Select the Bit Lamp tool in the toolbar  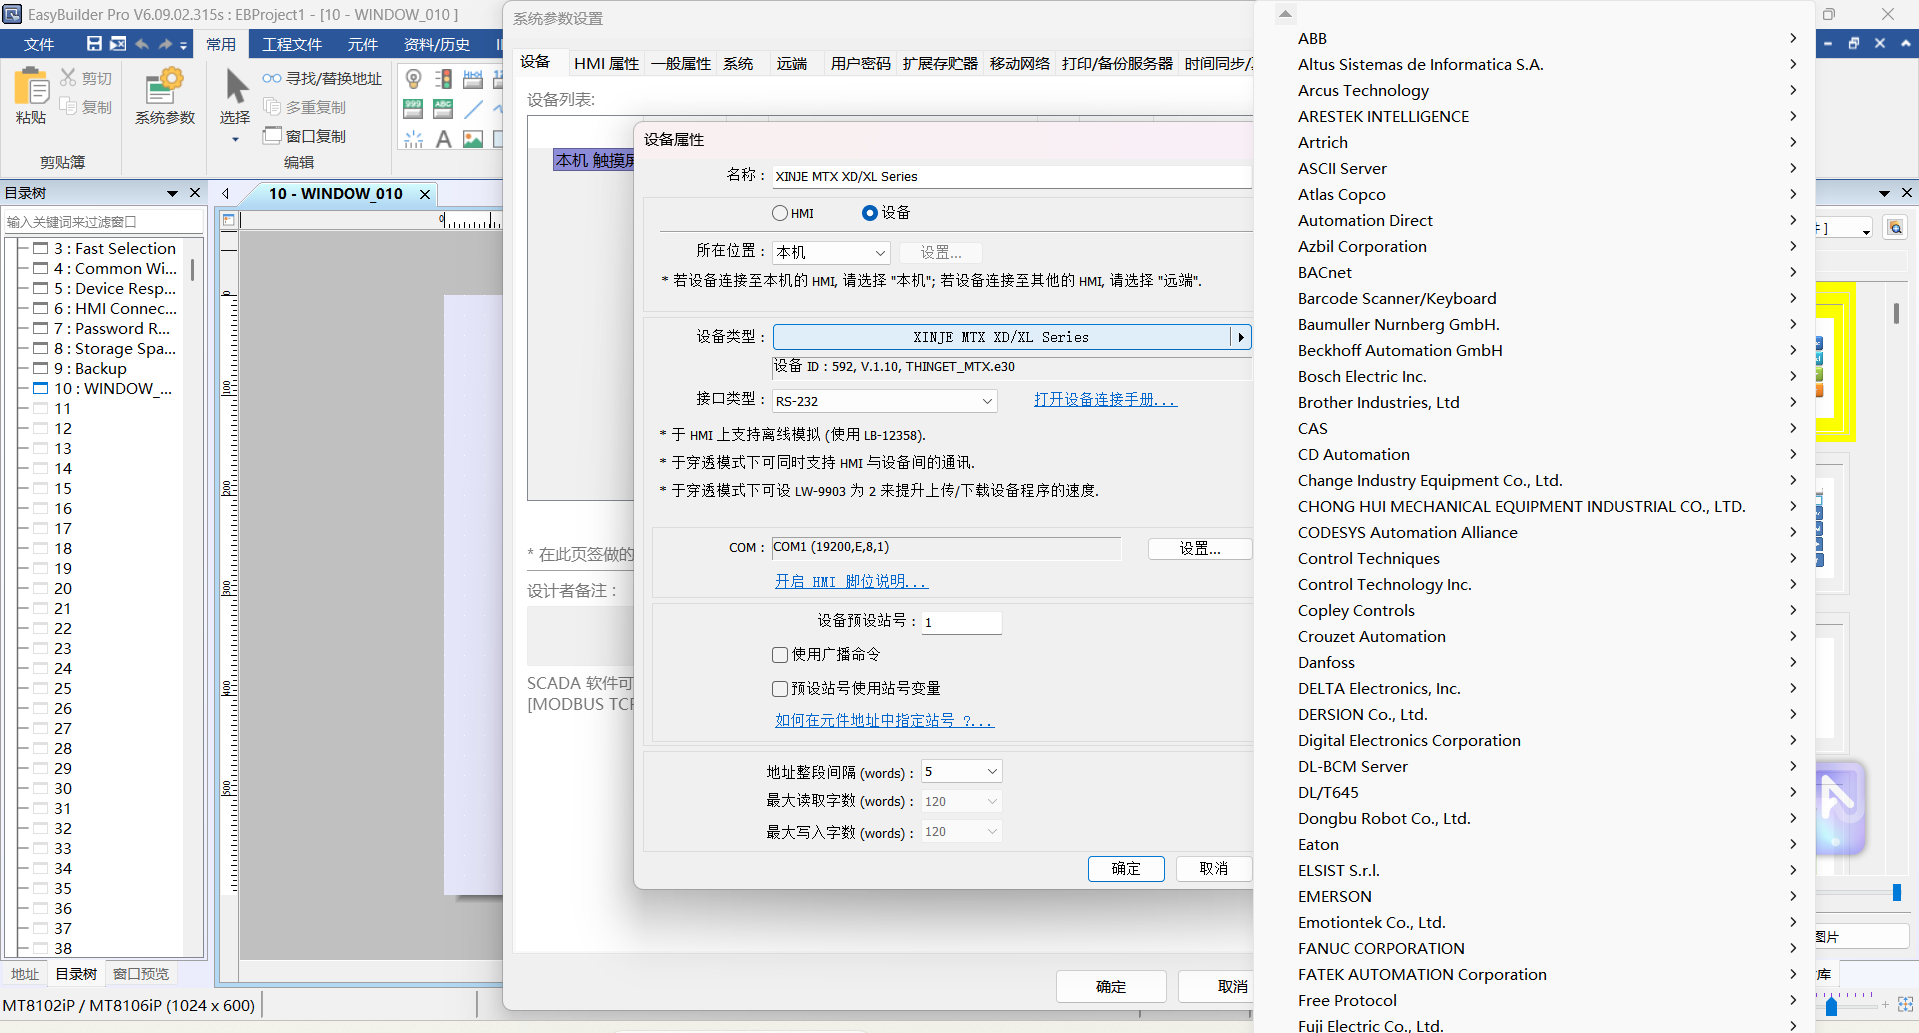pyautogui.click(x=413, y=79)
